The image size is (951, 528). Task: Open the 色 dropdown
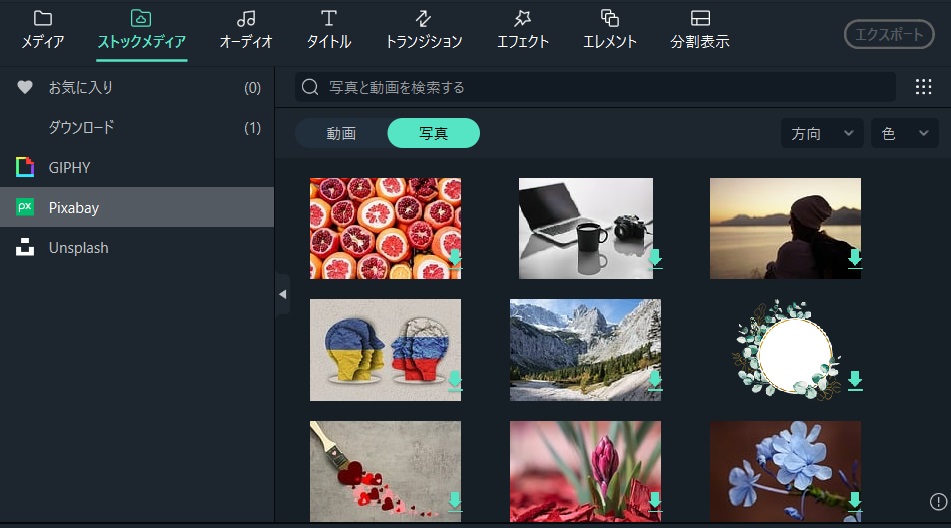pos(905,133)
